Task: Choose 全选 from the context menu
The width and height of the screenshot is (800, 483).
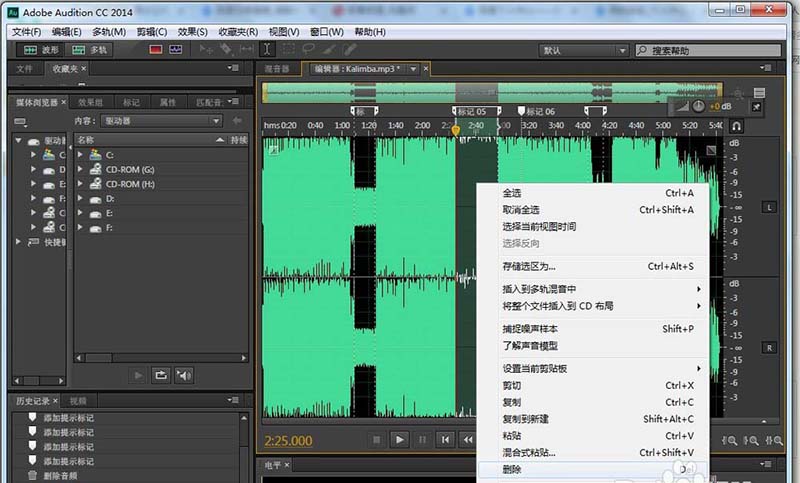Action: (593, 193)
